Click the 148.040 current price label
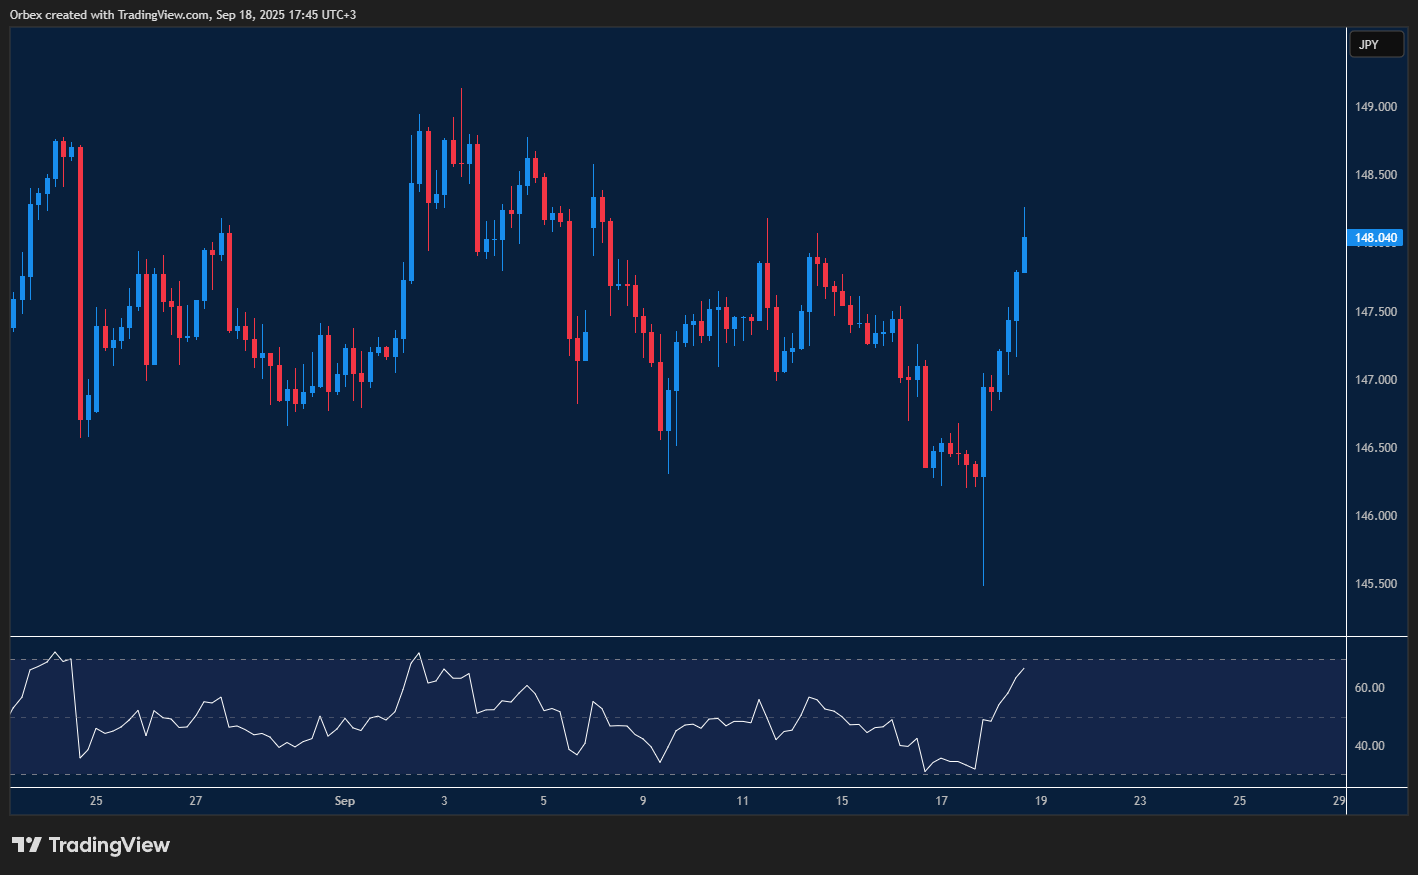Screen dimensions: 1418x875 (1376, 238)
